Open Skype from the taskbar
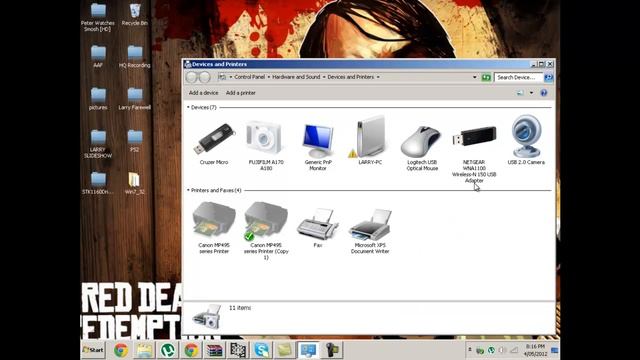 261,350
